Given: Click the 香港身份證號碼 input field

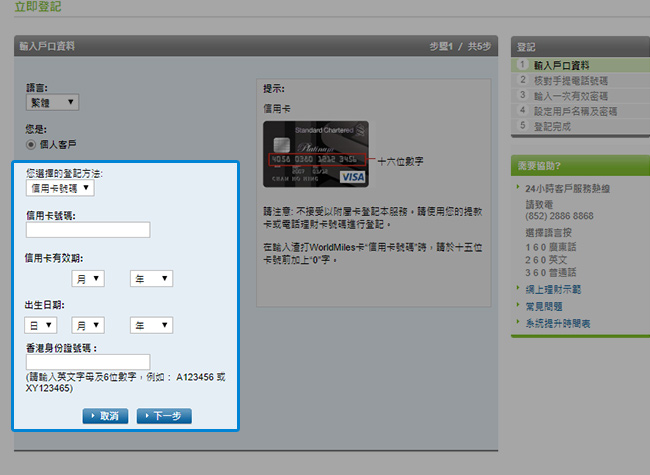Looking at the screenshot, I should [x=88, y=362].
